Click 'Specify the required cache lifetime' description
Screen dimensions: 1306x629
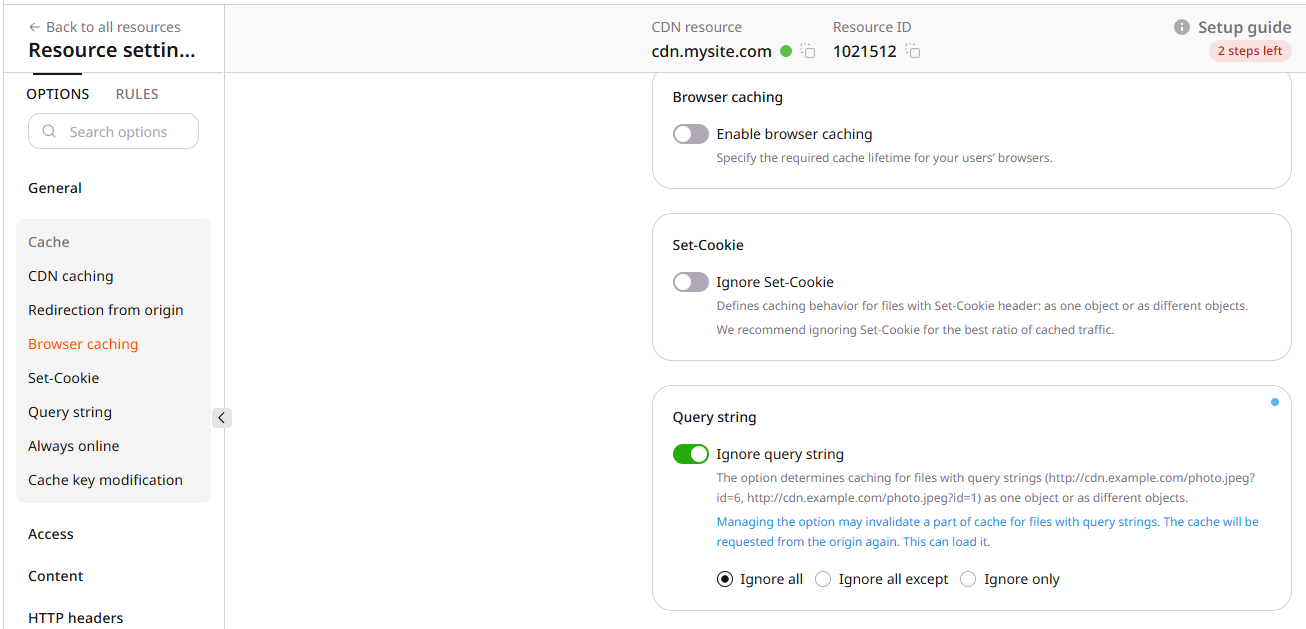pos(885,158)
